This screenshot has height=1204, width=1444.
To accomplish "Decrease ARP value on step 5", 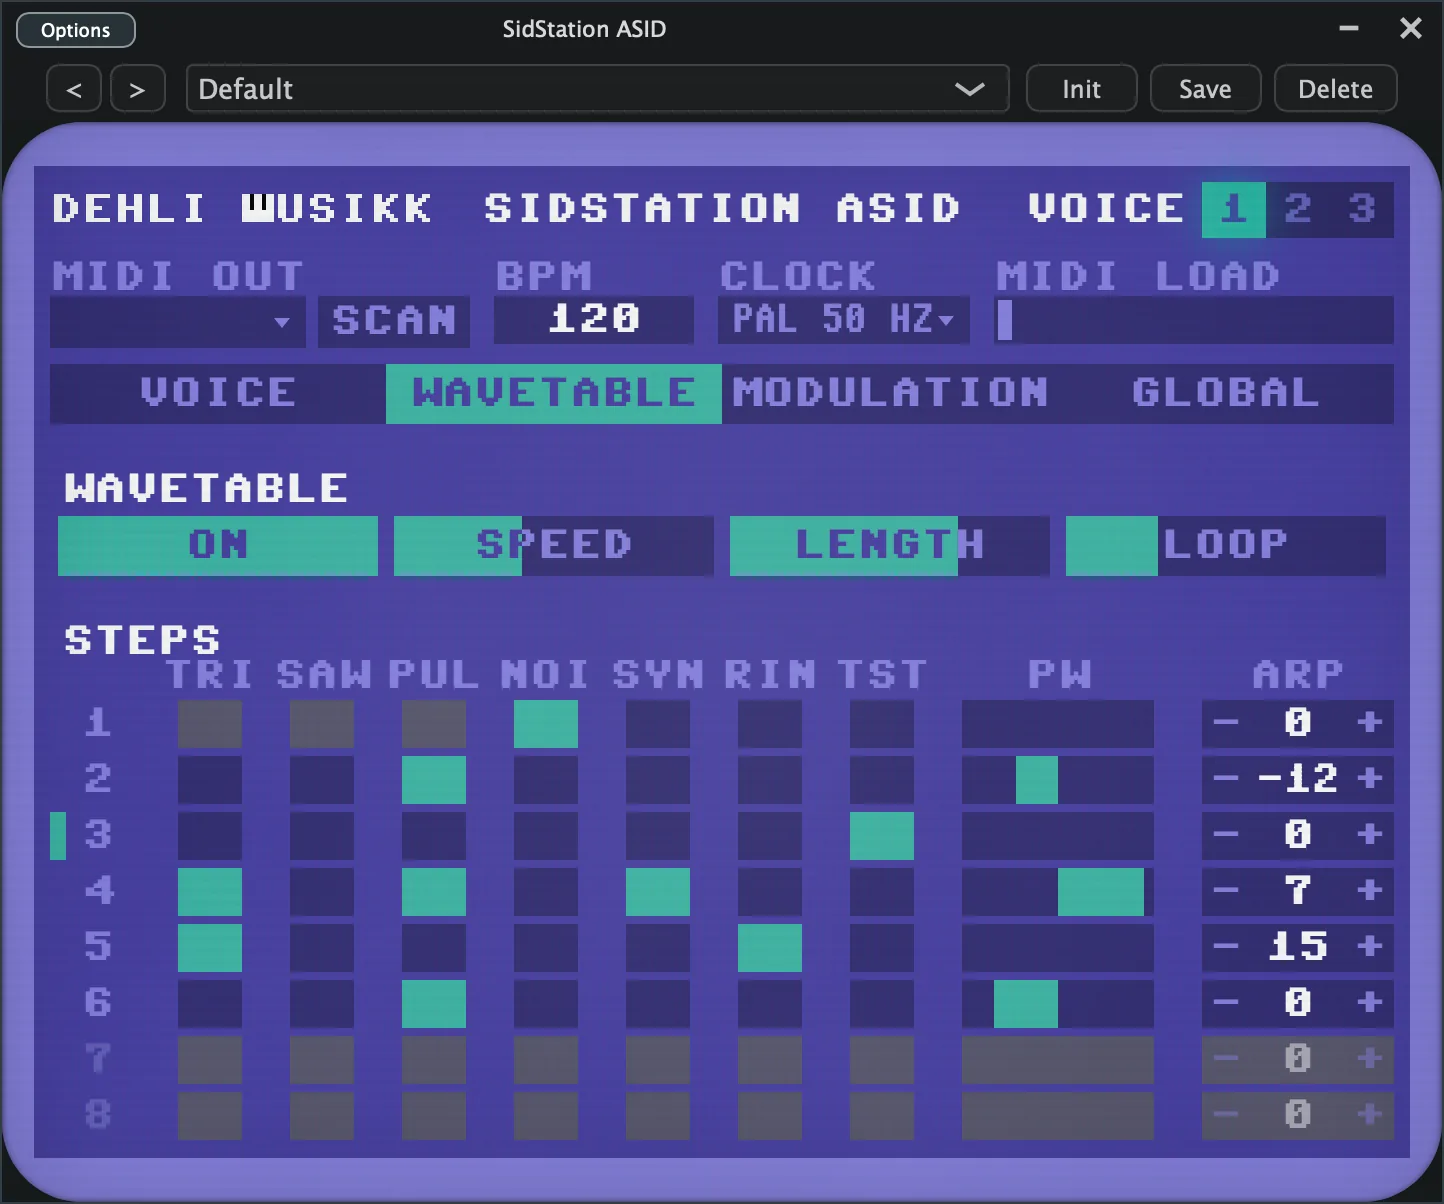I will [1226, 947].
